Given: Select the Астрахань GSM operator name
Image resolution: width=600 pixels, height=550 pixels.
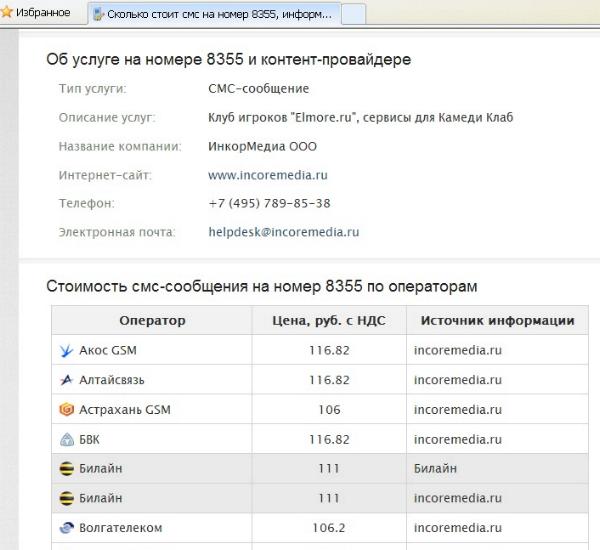Looking at the screenshot, I should pyautogui.click(x=125, y=410).
